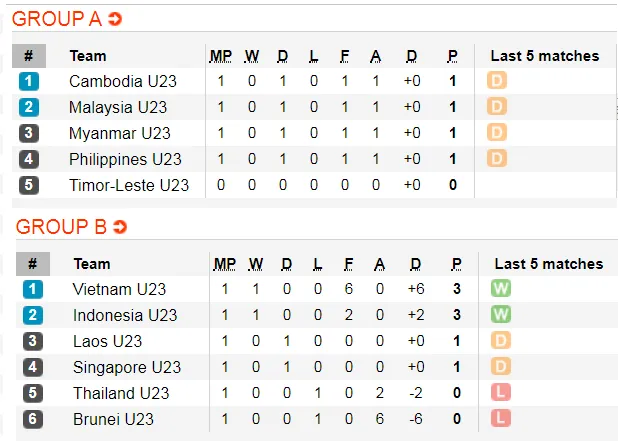Click Group B's Last 5 matches header
Screen dimensions: 618x441
(x=549, y=264)
